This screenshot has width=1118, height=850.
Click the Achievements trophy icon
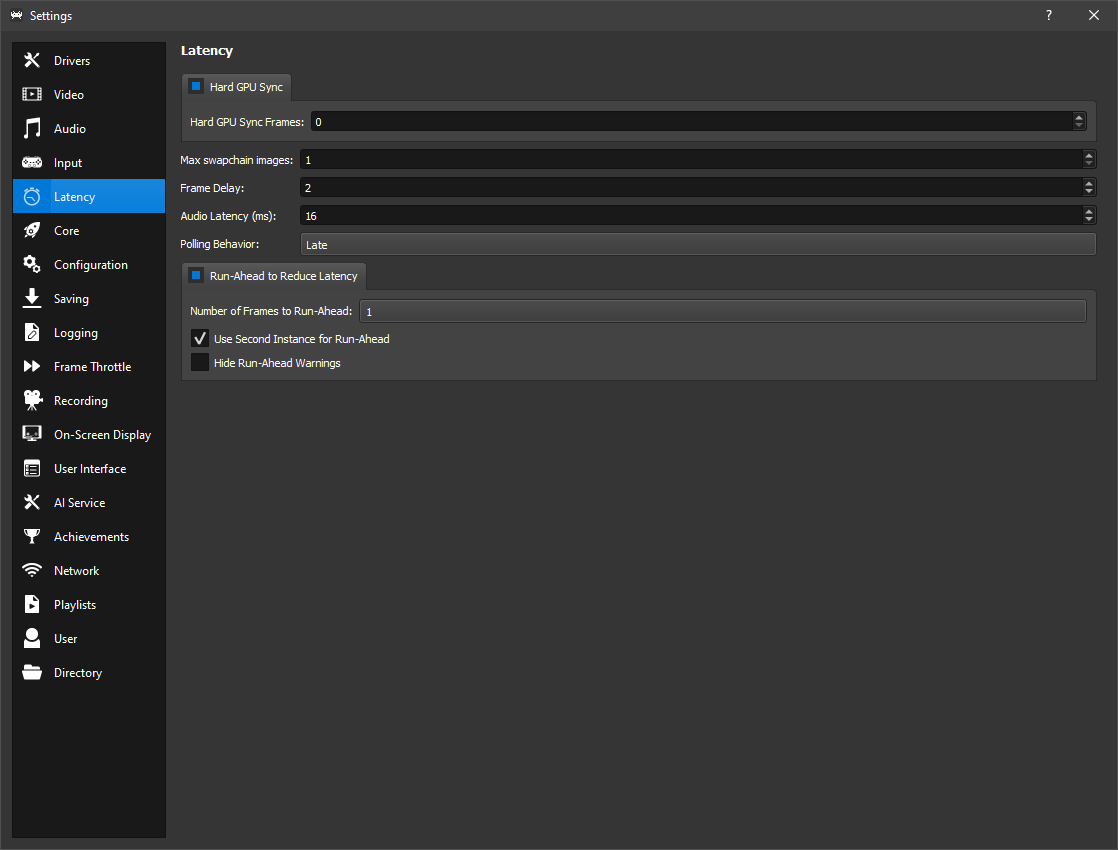point(32,537)
